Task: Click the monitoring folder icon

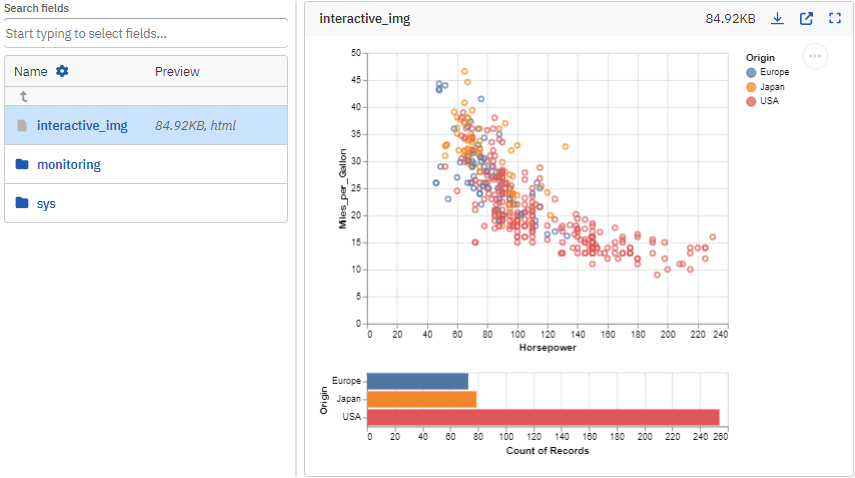Action: coord(22,164)
